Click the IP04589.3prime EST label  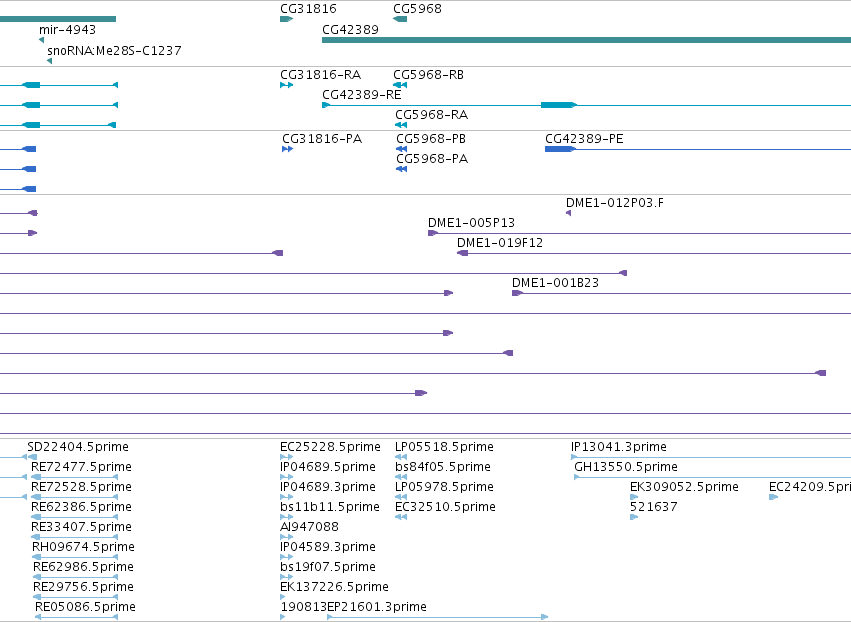[328, 547]
